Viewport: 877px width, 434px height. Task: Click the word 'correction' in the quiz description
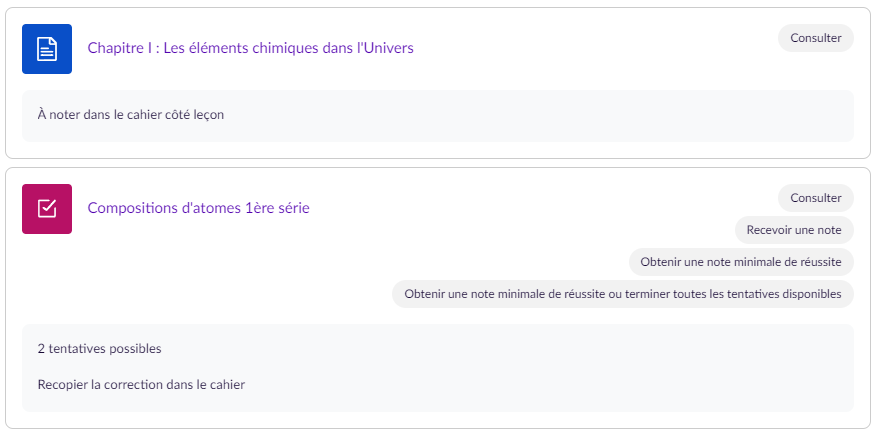point(134,384)
